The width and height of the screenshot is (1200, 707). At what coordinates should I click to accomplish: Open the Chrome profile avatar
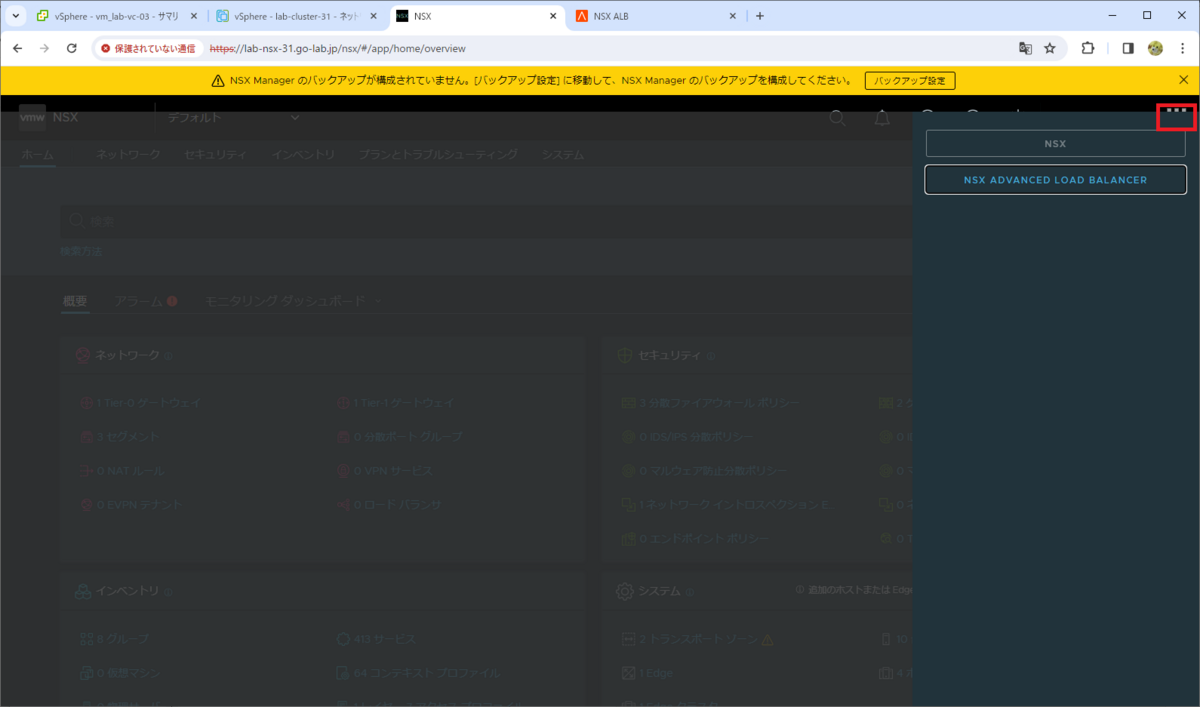coord(1155,48)
